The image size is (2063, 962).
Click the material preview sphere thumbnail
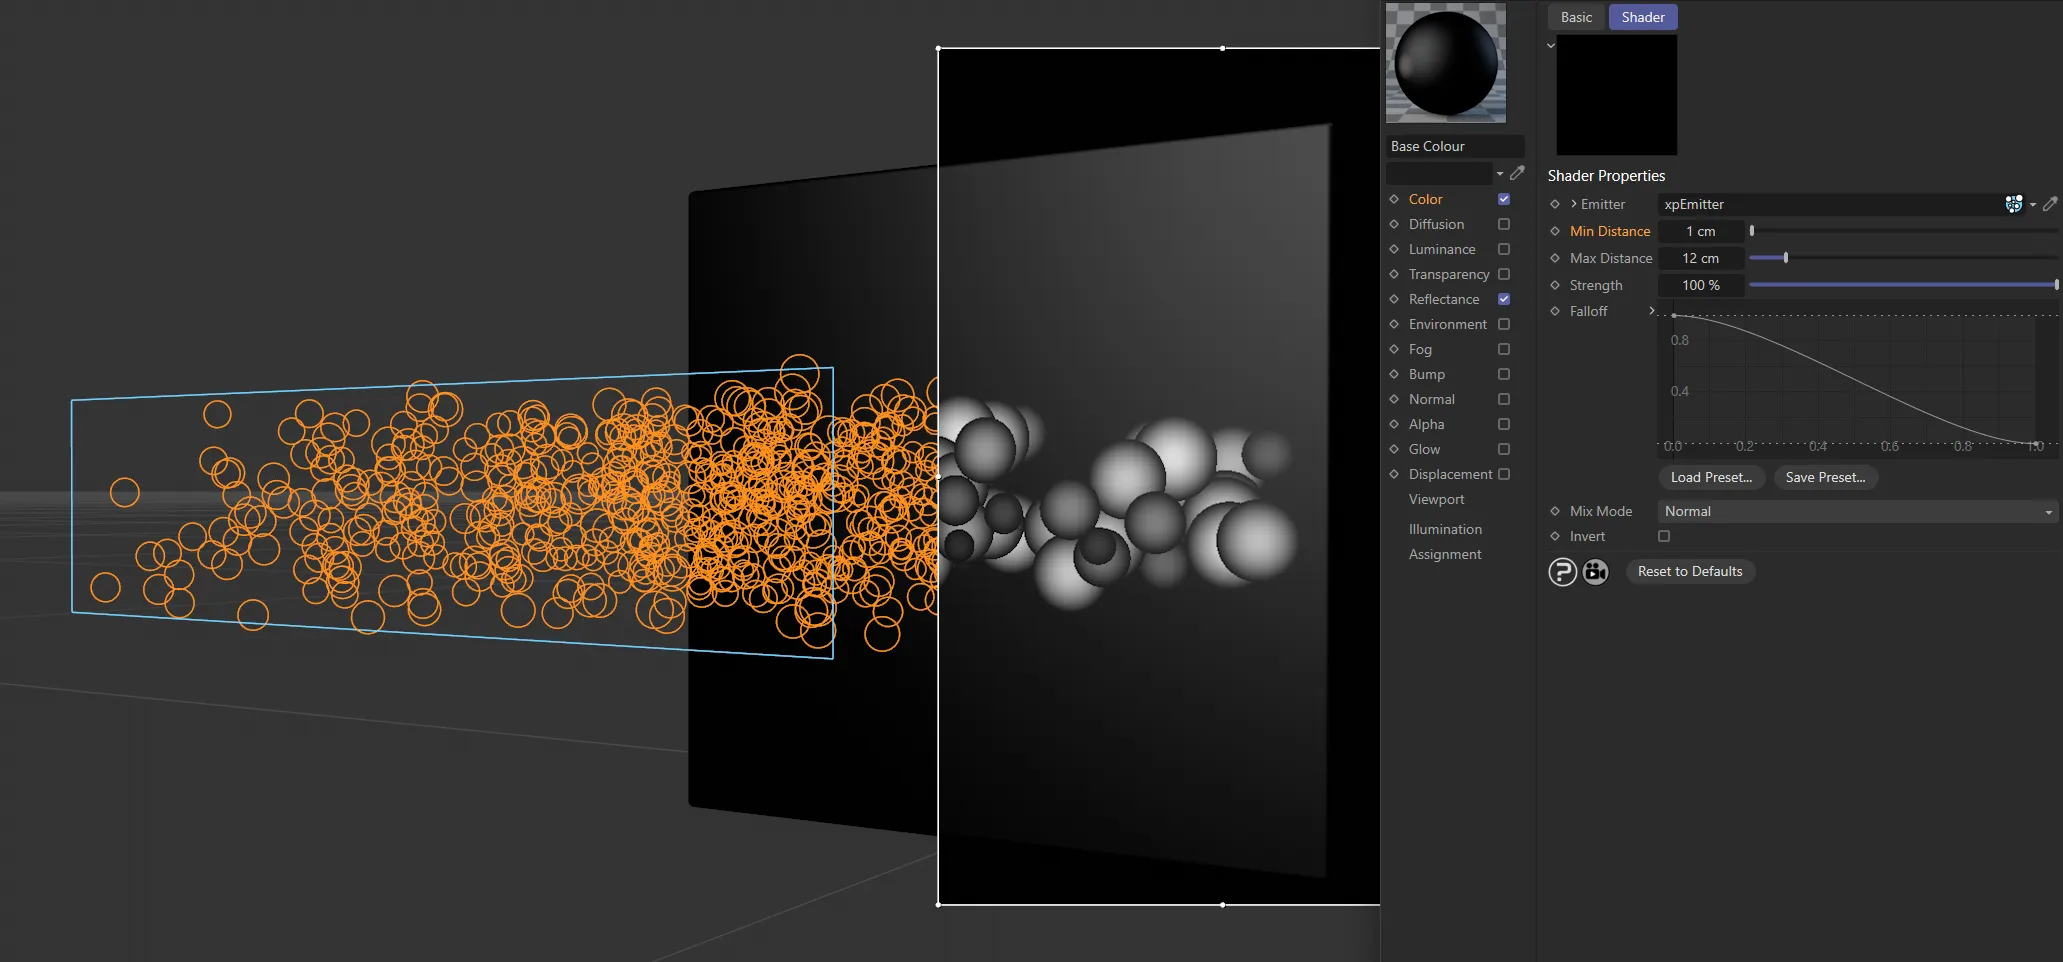click(x=1445, y=62)
